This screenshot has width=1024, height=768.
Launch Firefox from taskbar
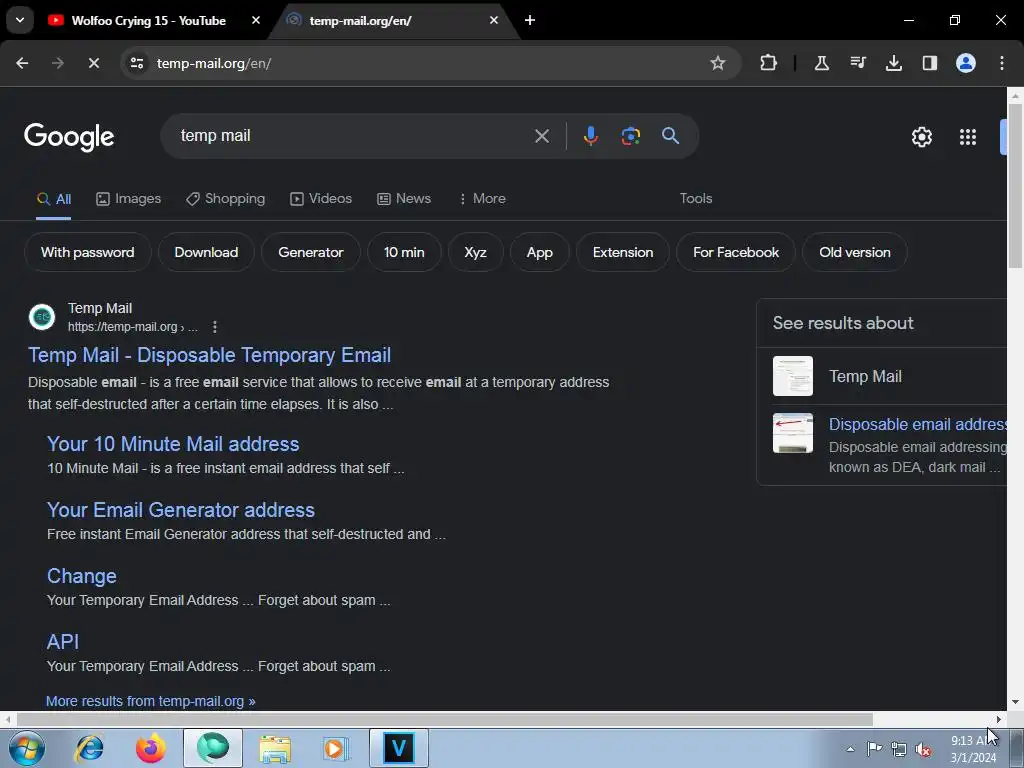151,748
